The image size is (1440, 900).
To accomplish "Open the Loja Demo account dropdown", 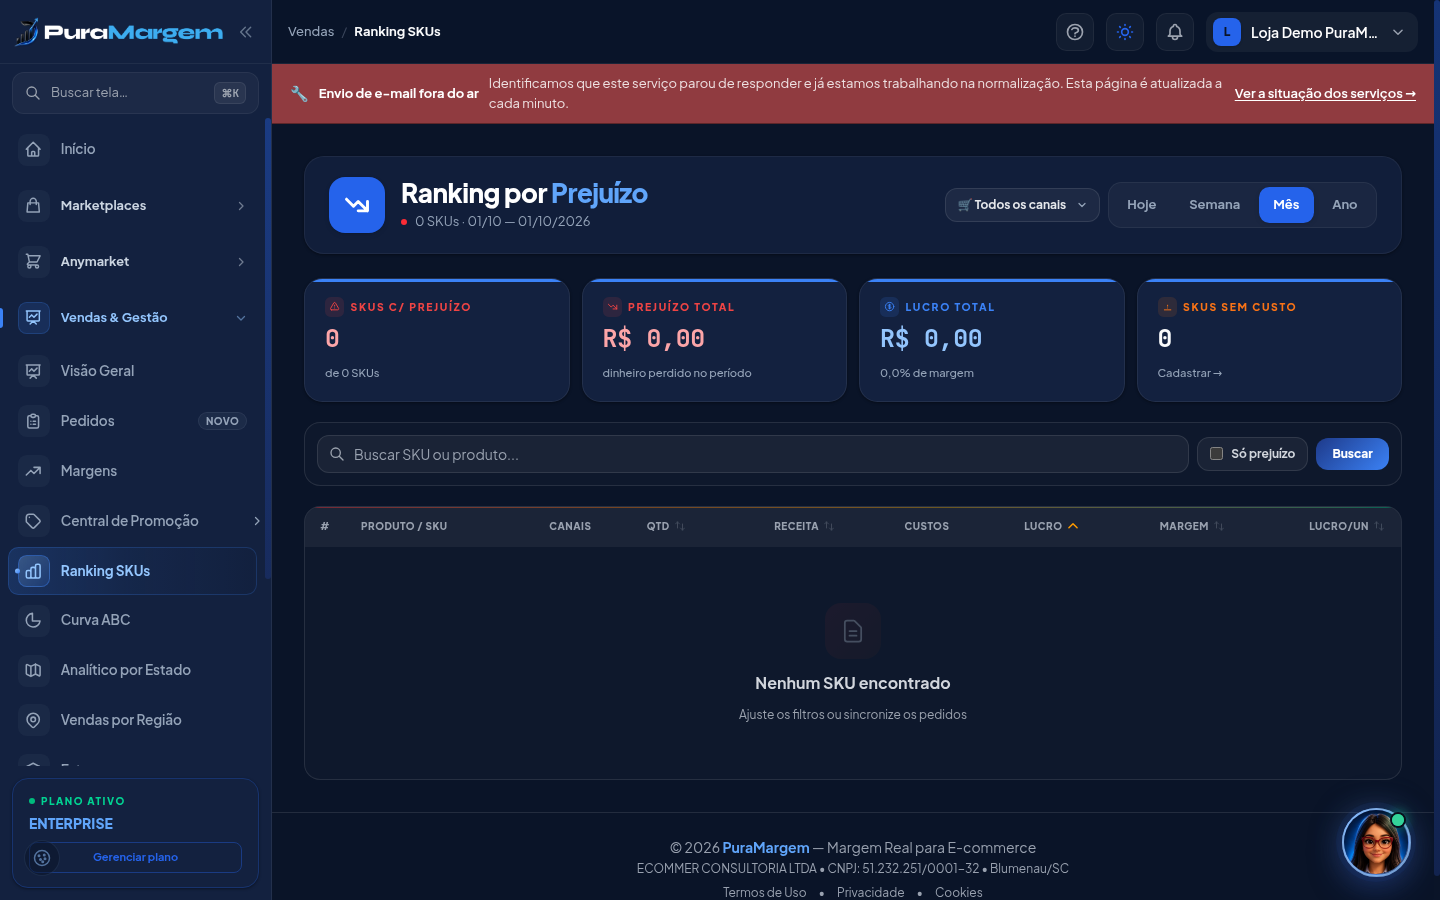I will (x=1312, y=32).
